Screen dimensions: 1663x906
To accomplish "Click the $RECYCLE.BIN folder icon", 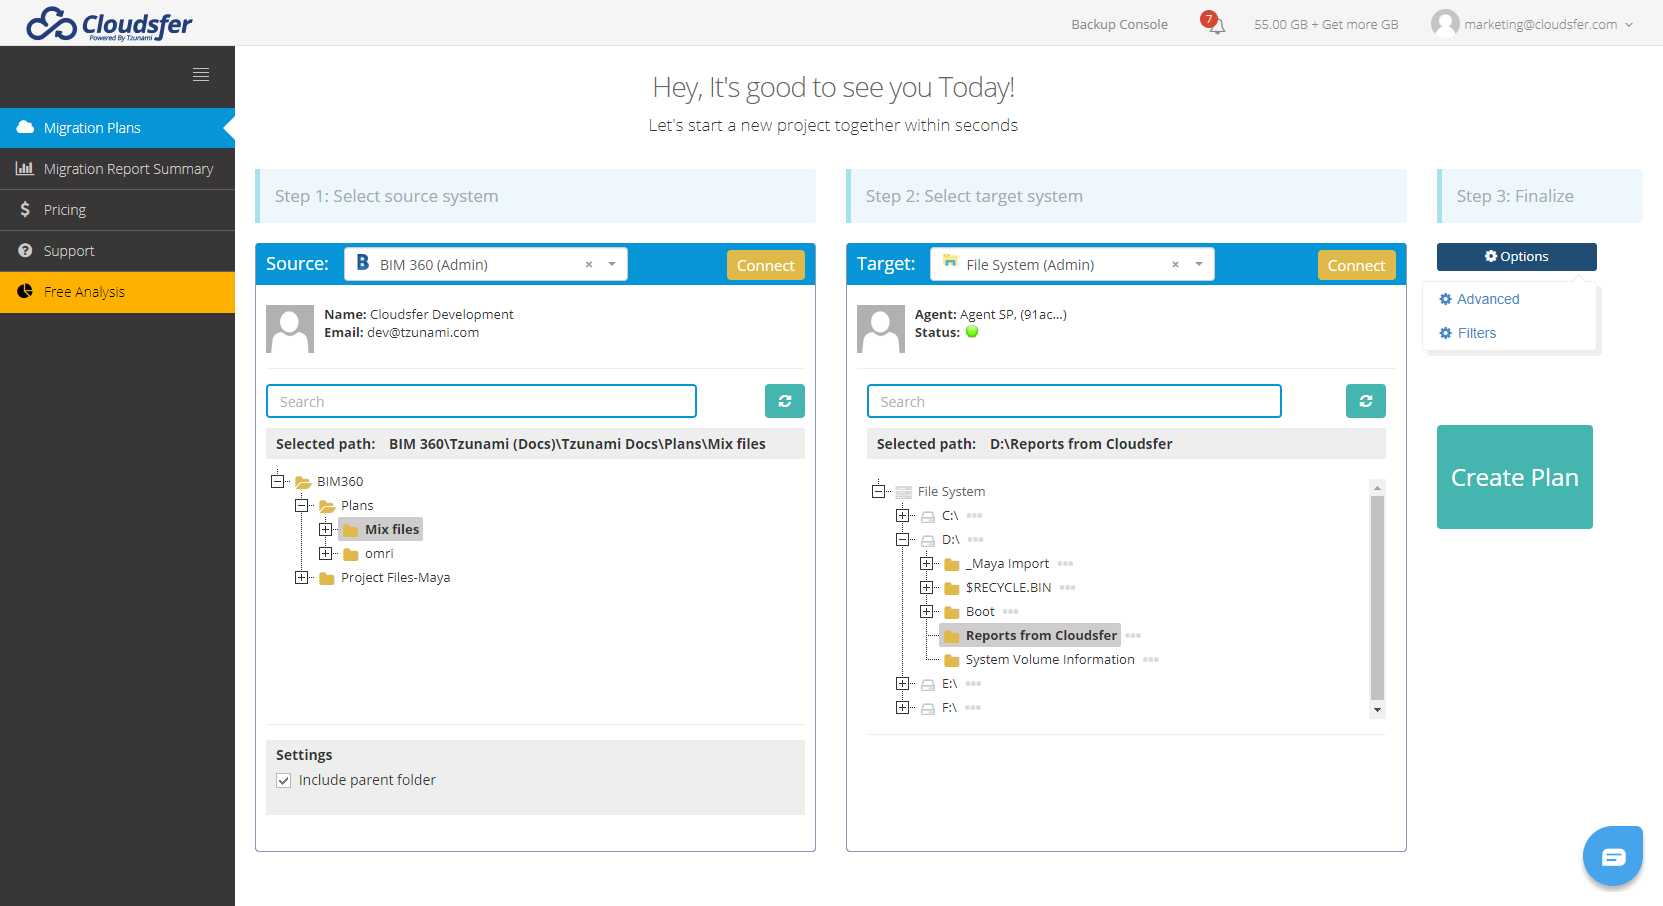I will point(952,588).
